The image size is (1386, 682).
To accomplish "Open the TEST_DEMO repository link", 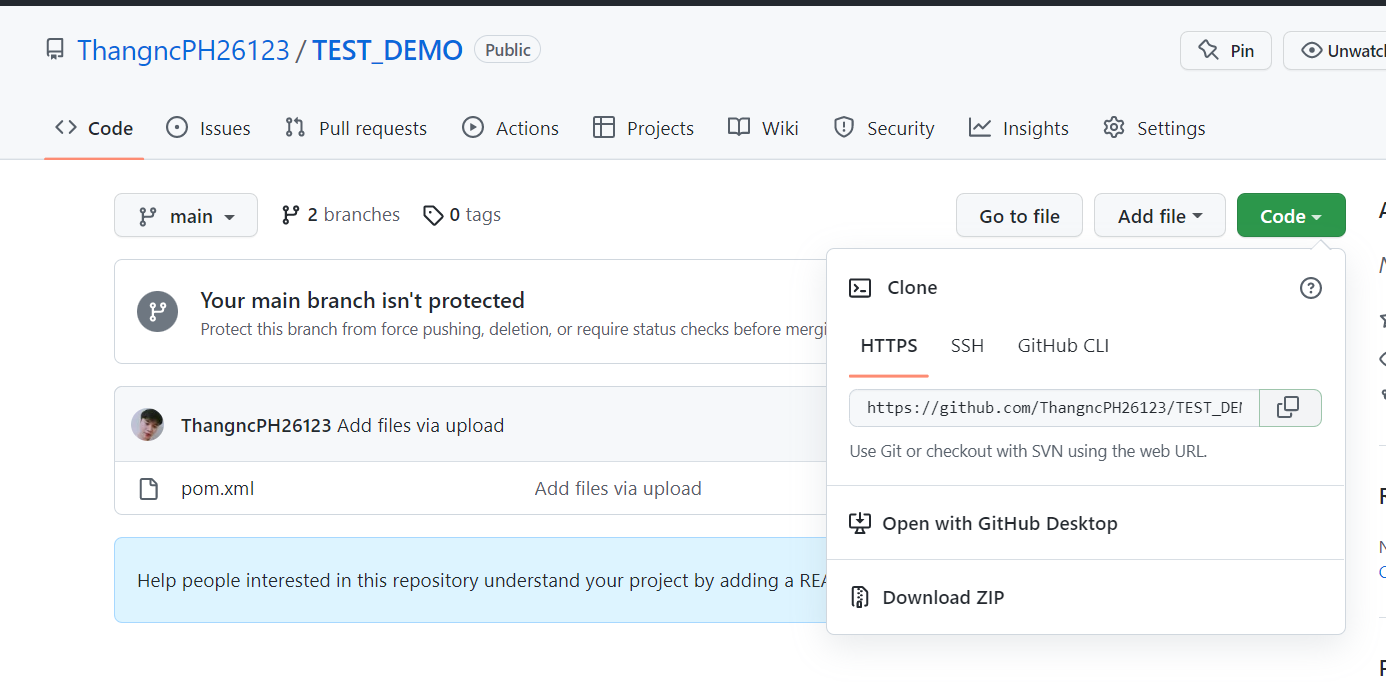I will click(x=388, y=50).
